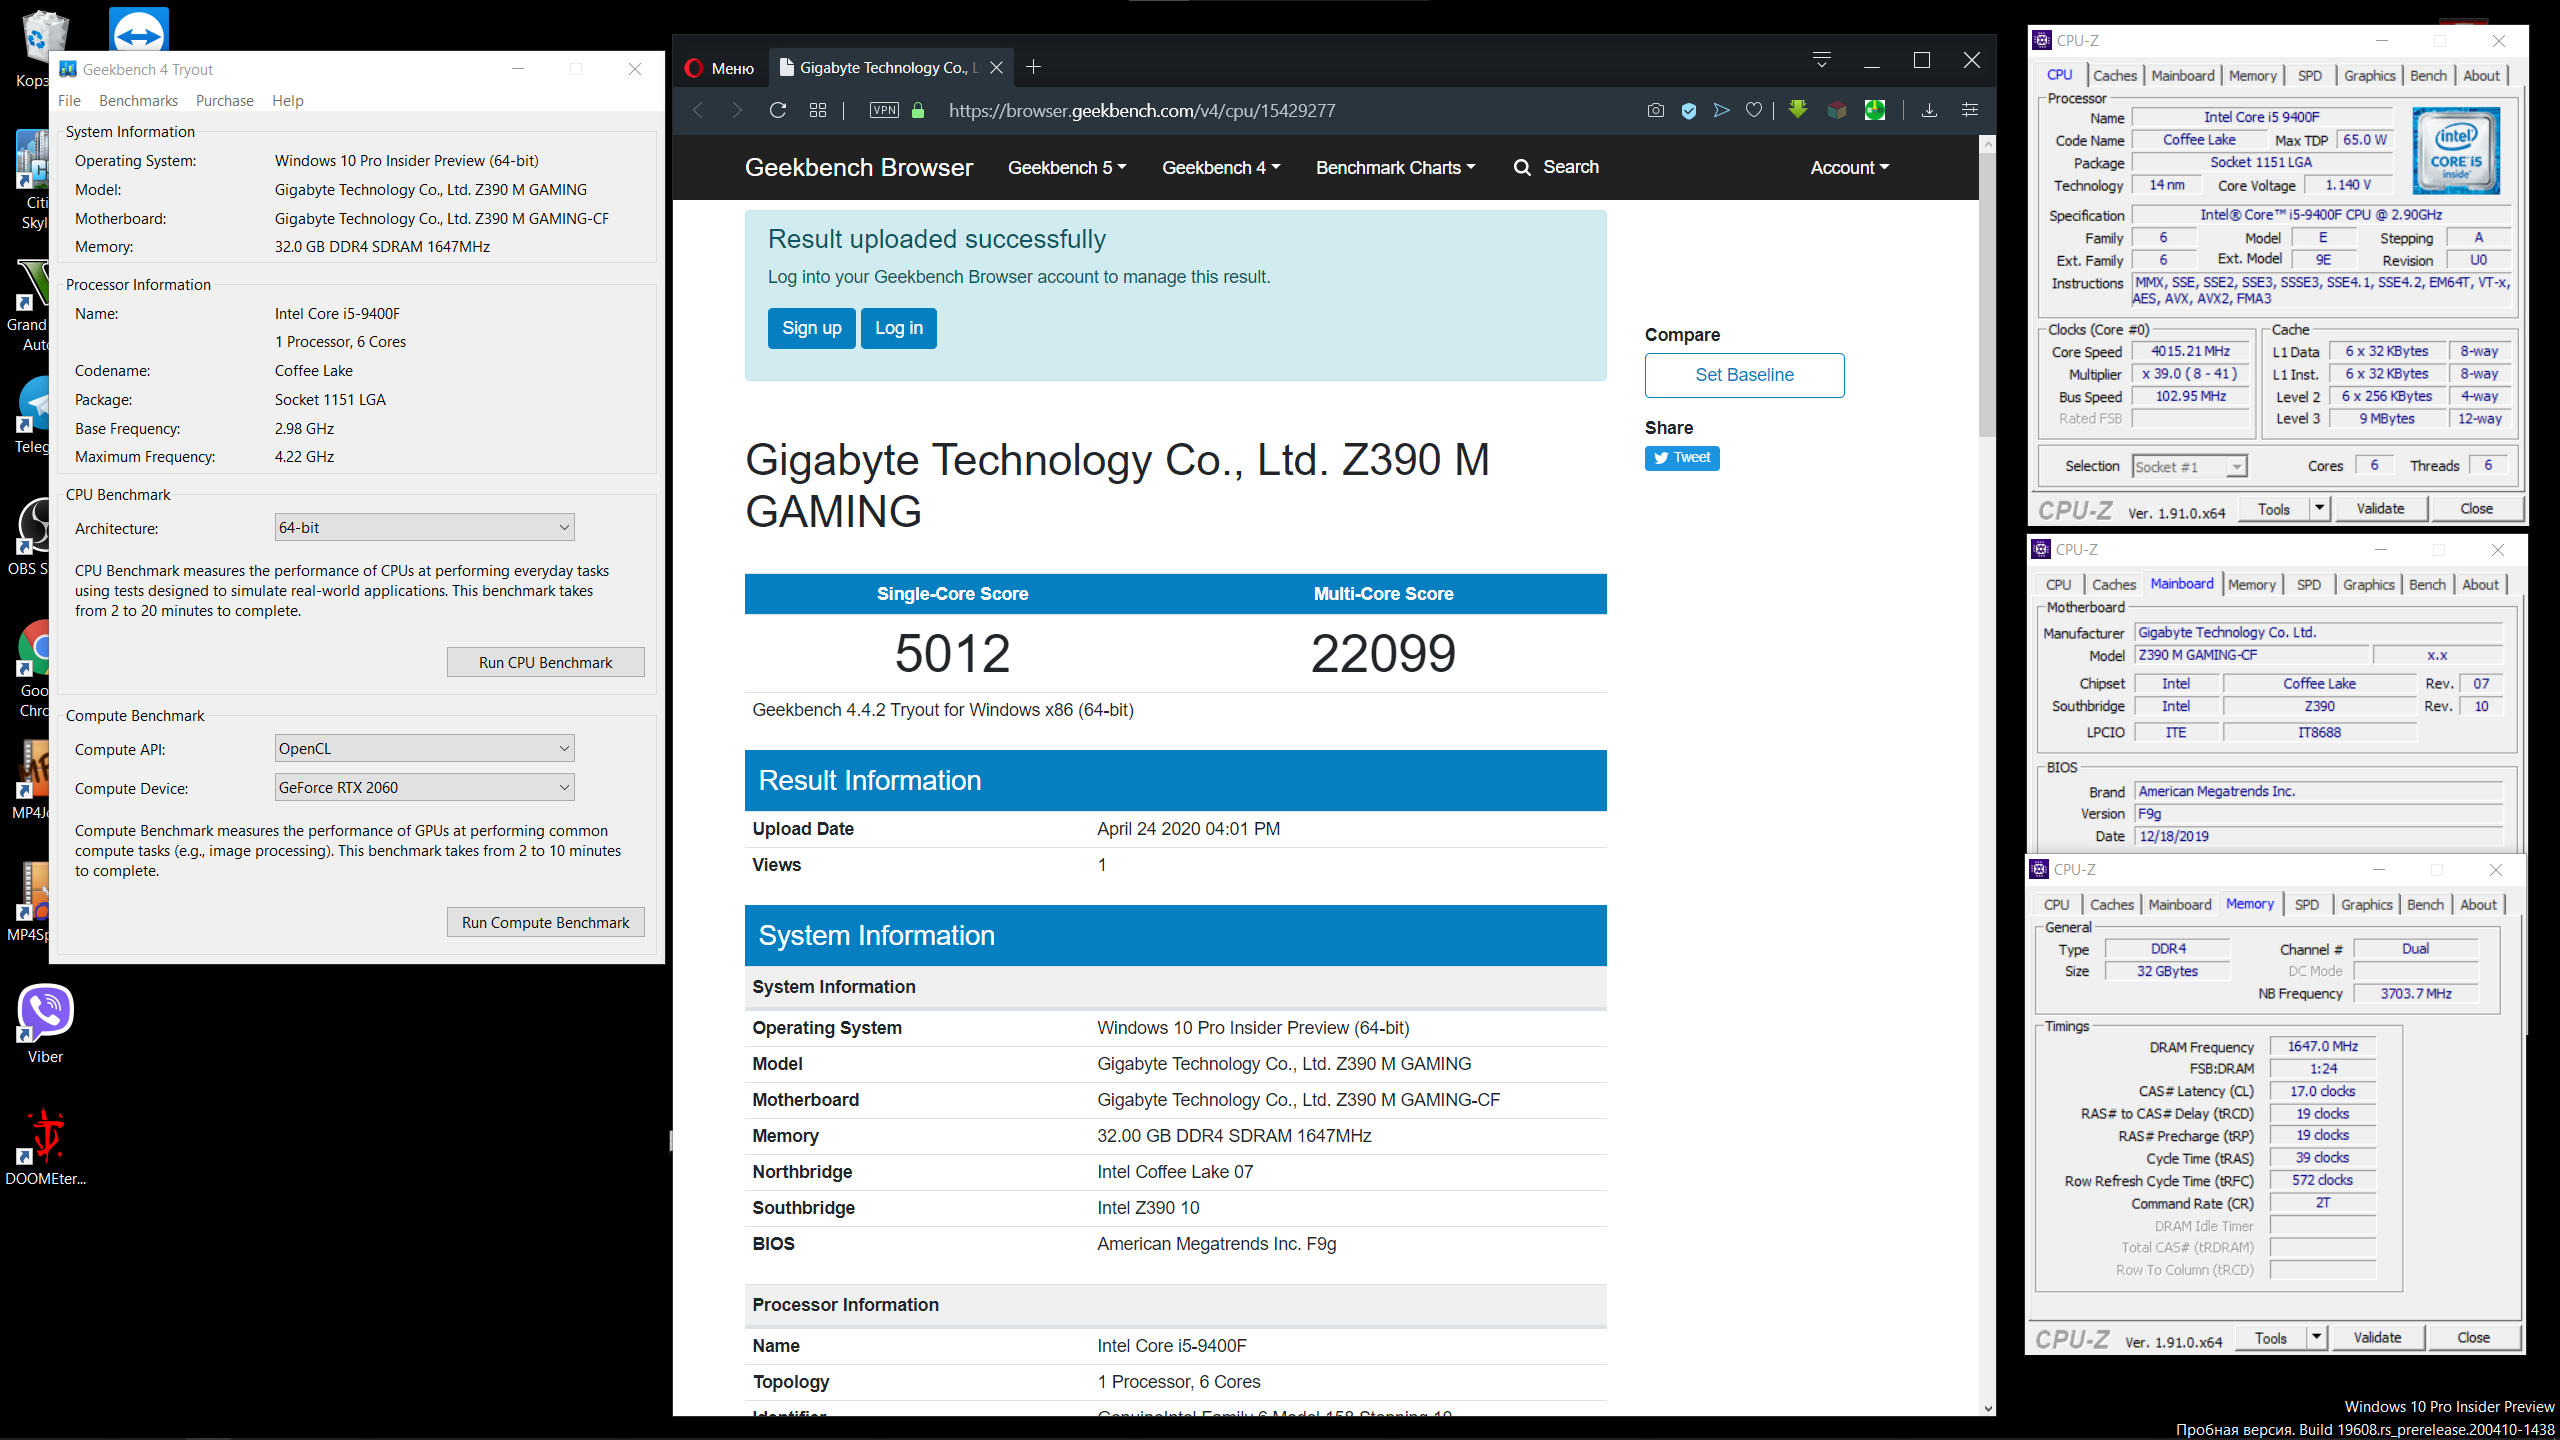
Task: Click the cube extension icon
Action: coord(1837,110)
